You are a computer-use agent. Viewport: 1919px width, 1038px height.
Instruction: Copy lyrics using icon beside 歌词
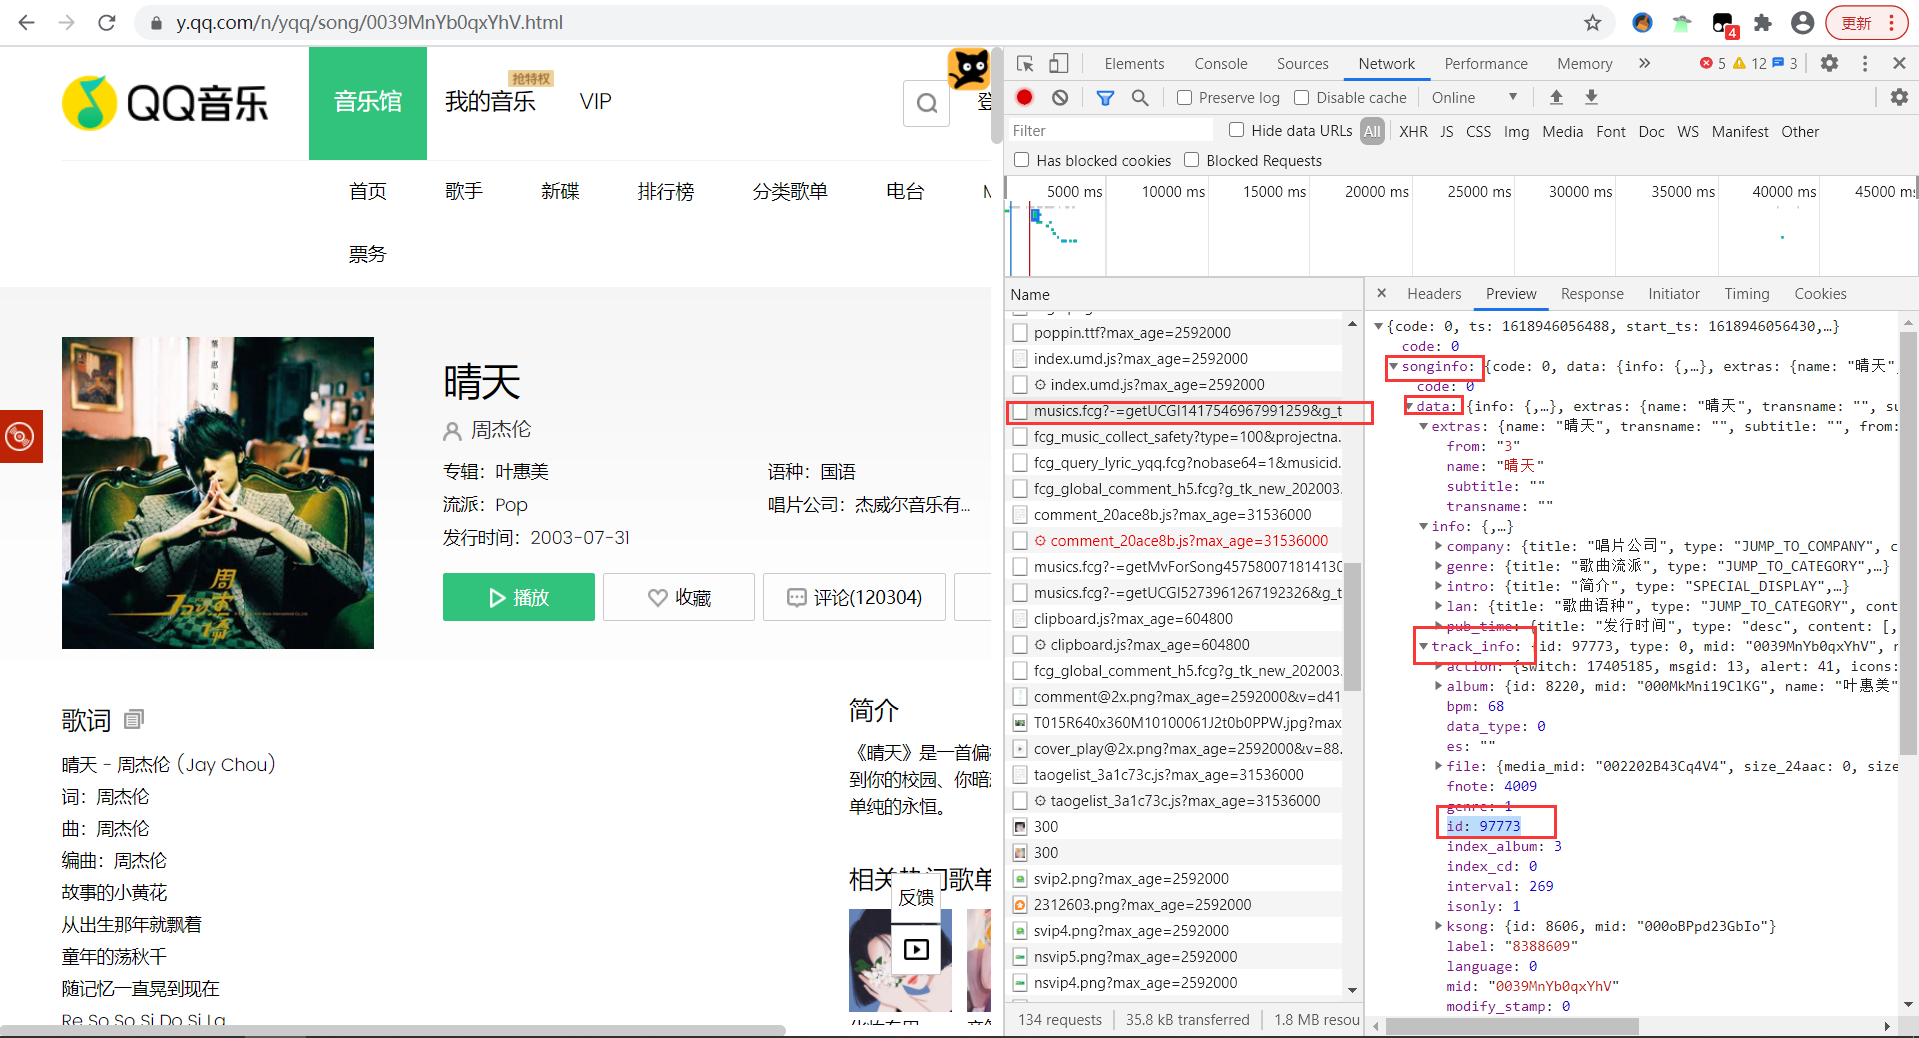[x=133, y=719]
